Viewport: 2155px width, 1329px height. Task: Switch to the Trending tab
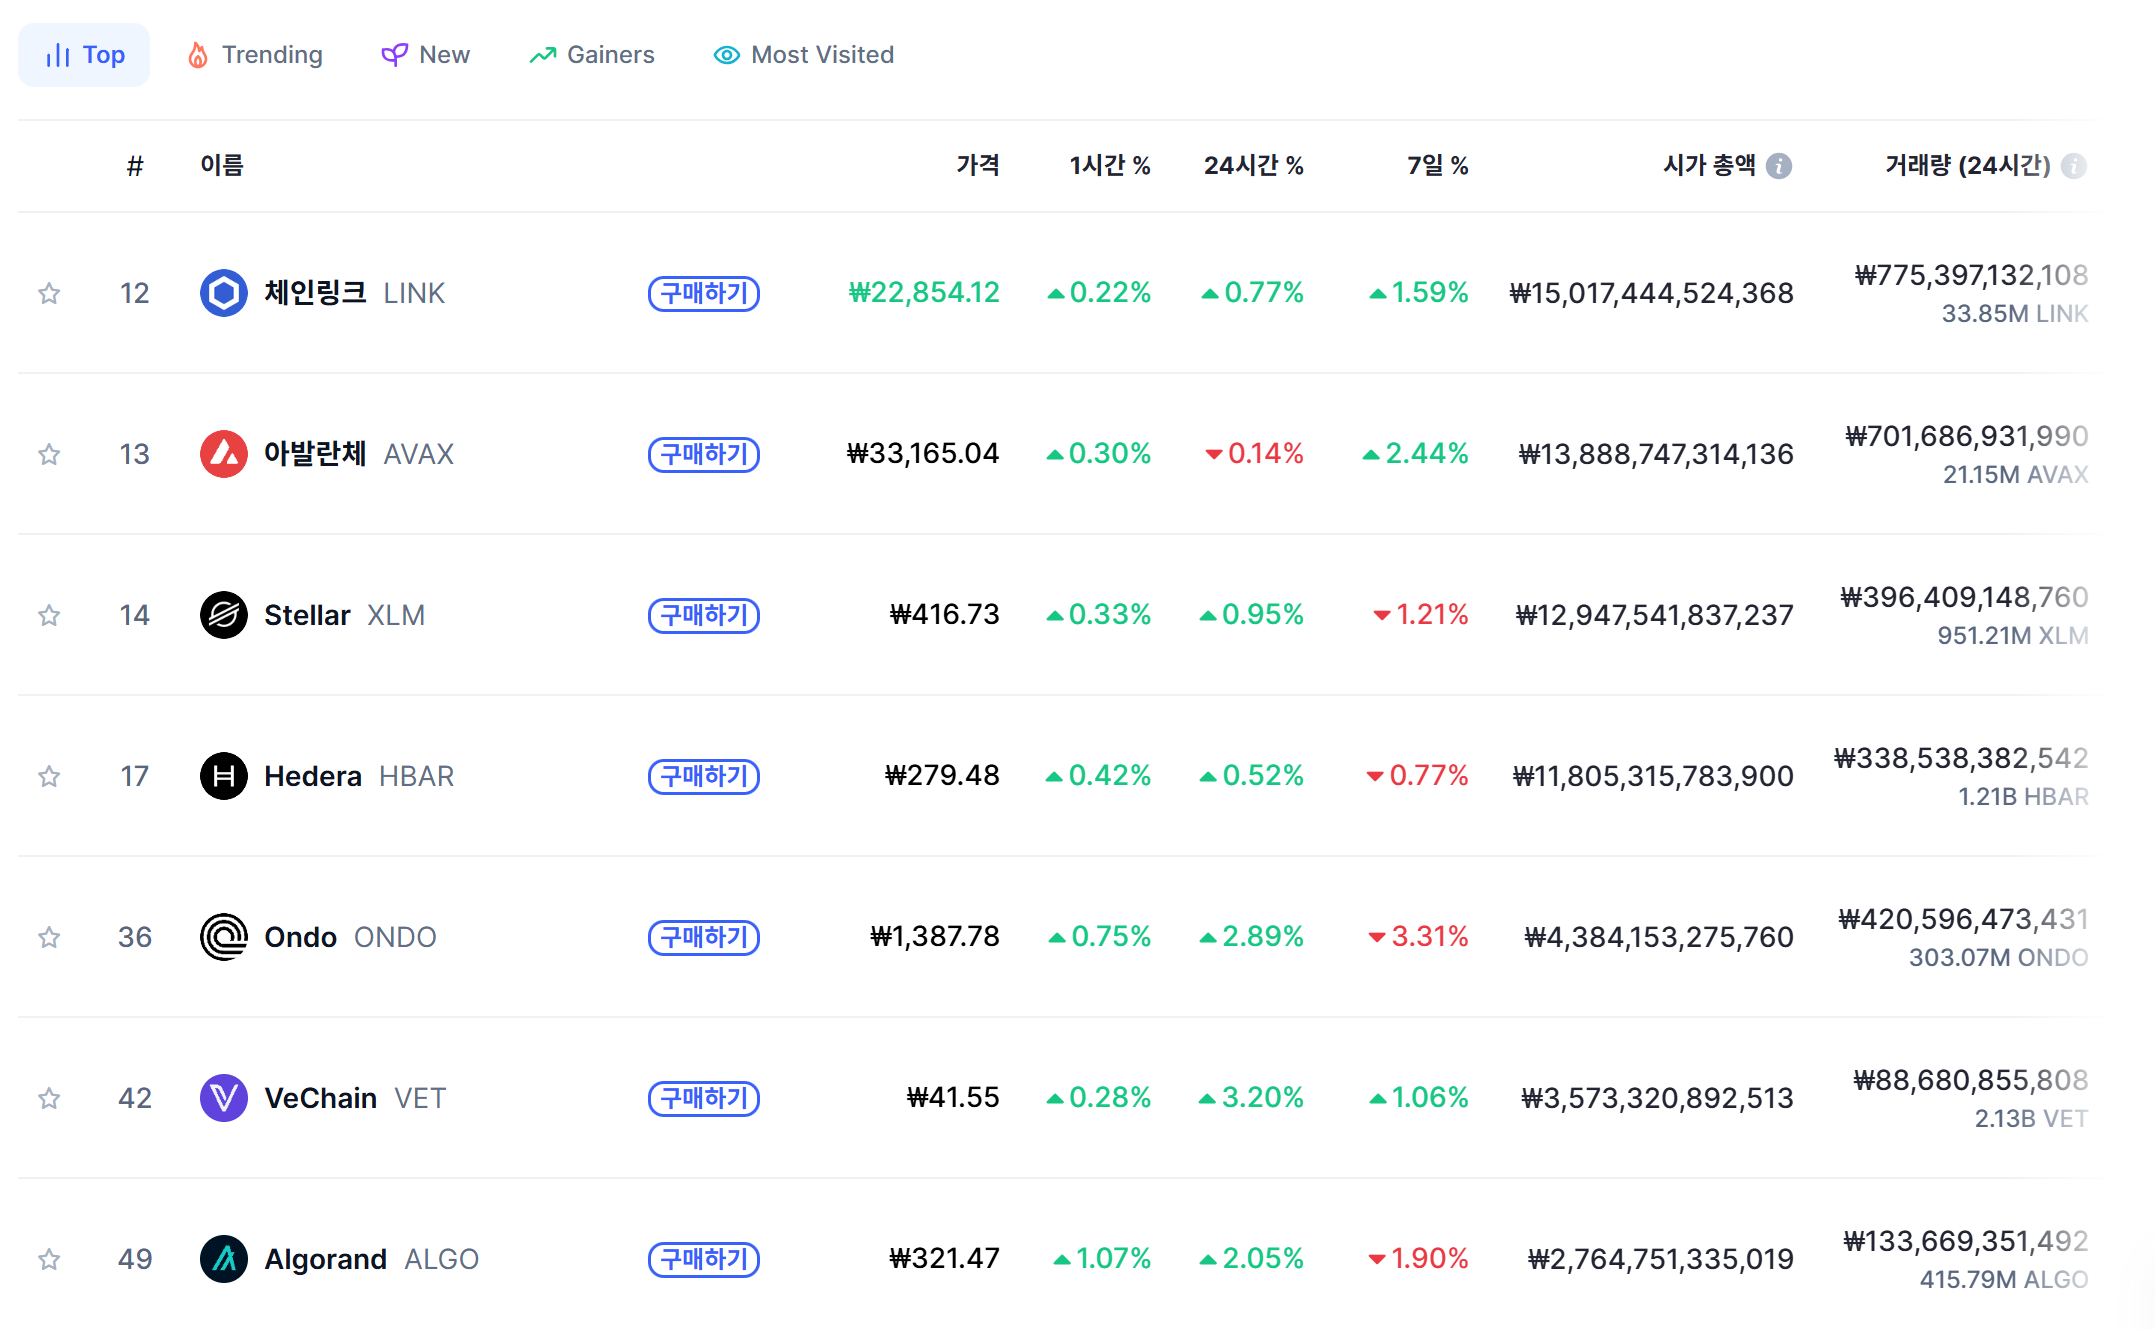(255, 55)
